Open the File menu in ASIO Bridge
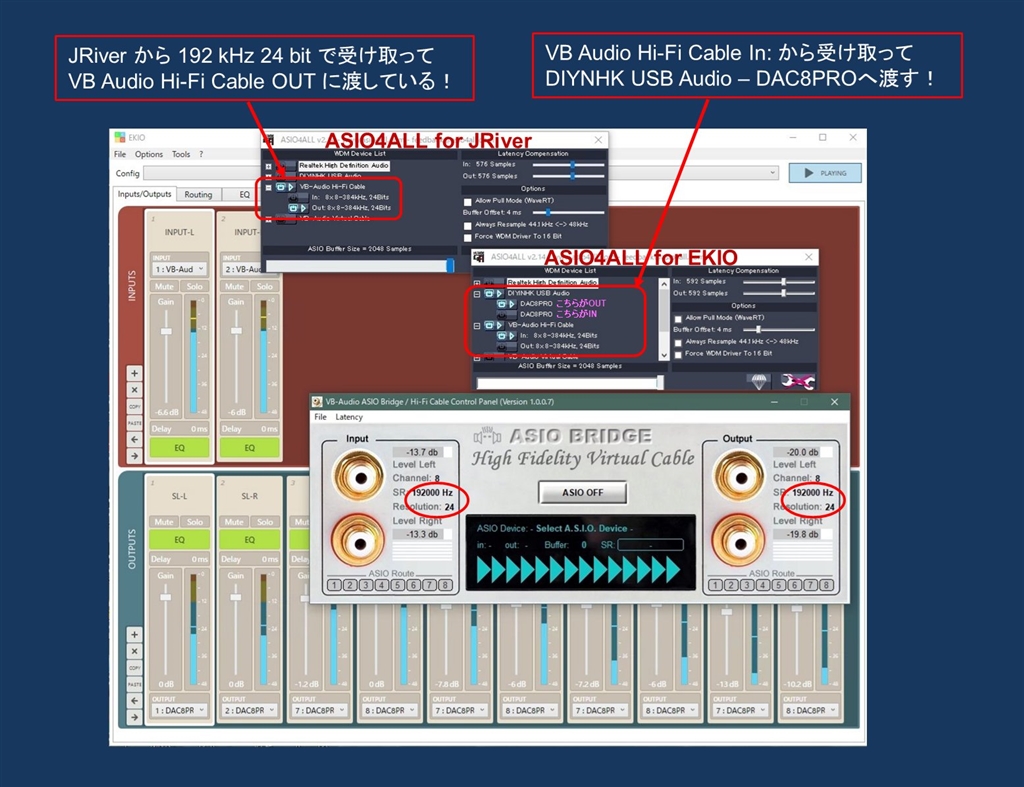 point(321,417)
